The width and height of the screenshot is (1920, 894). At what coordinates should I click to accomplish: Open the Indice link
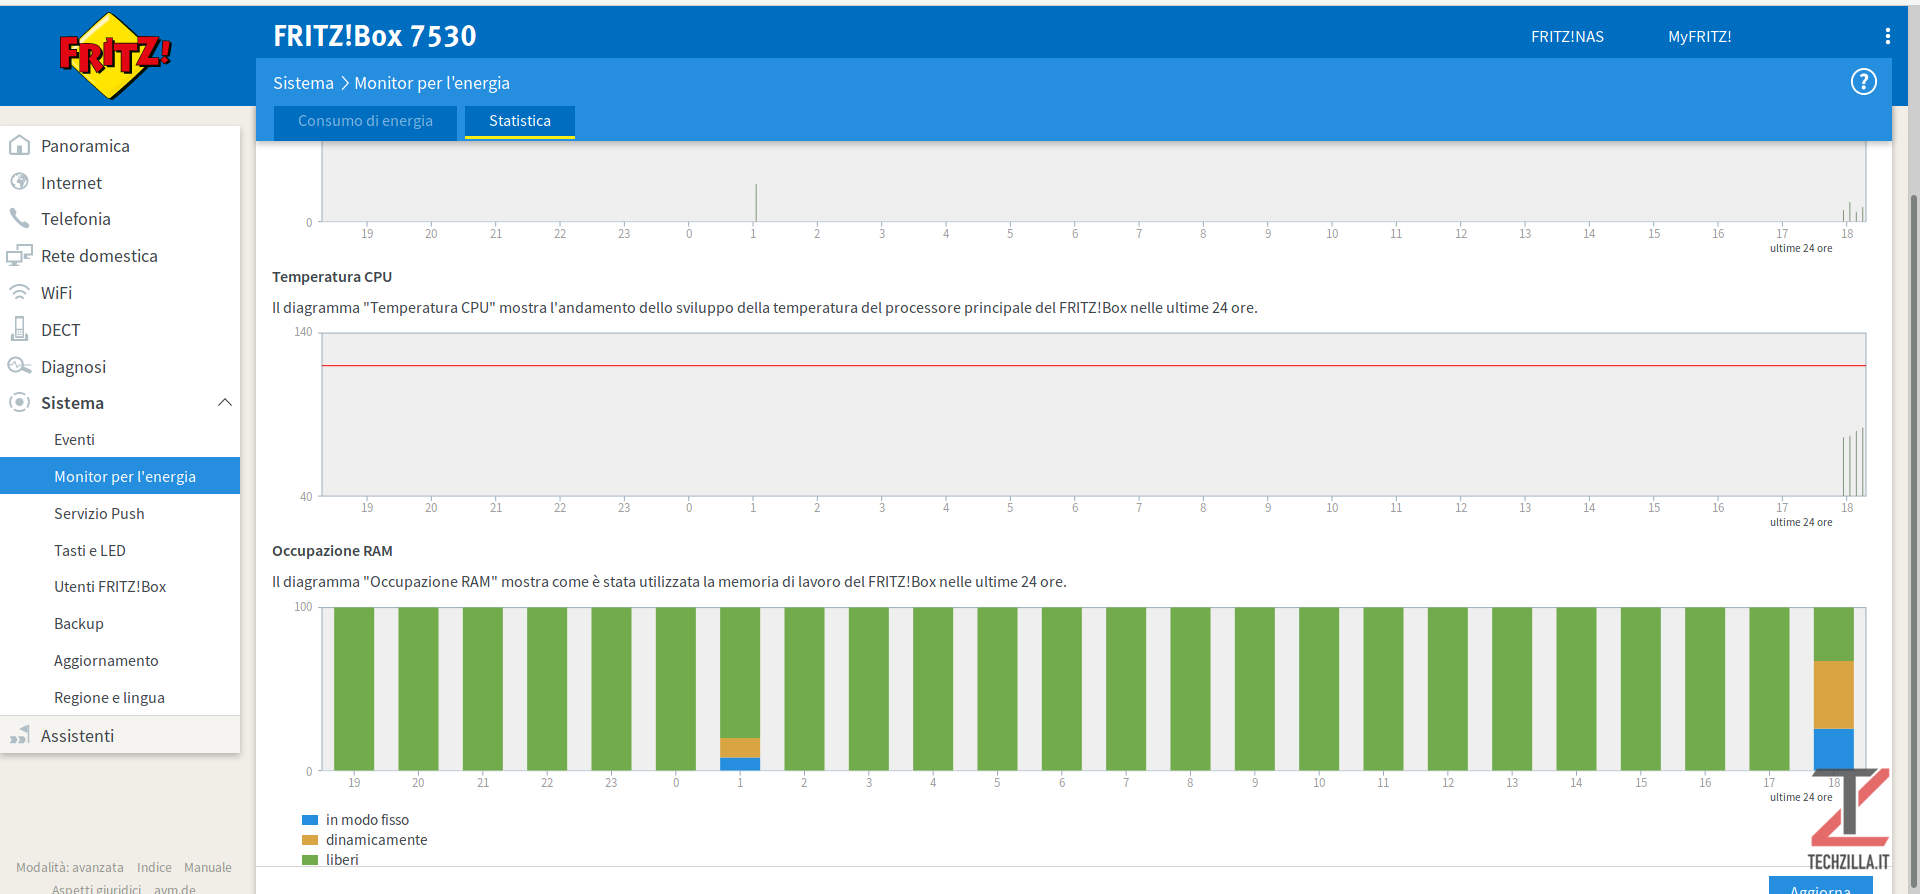154,868
